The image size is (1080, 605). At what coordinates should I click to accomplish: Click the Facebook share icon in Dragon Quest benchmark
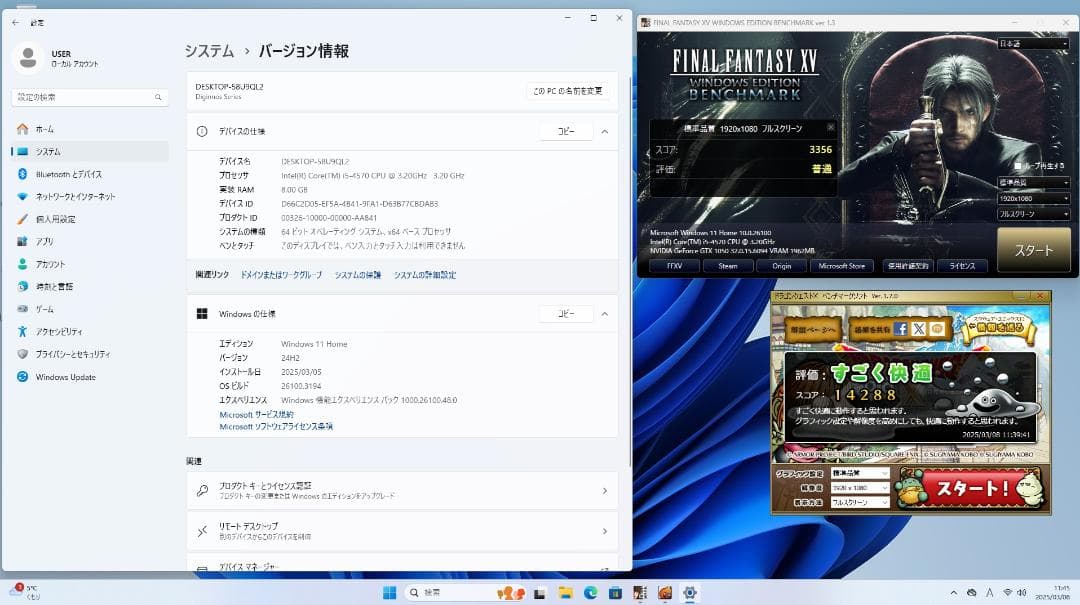click(901, 328)
